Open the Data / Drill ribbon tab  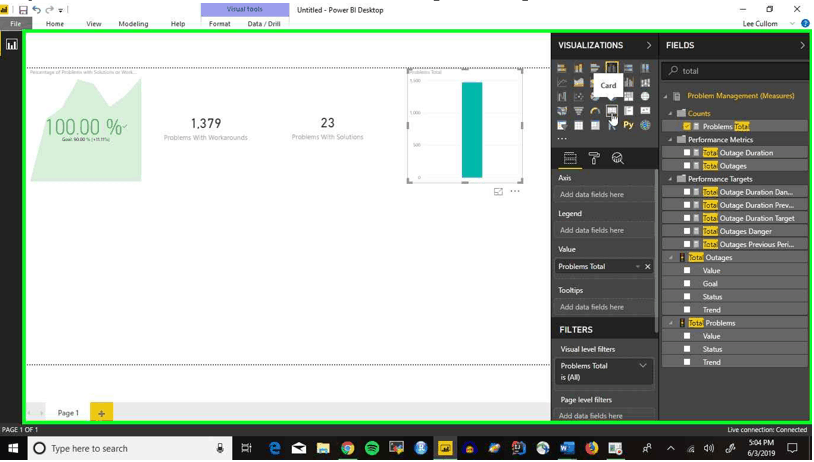click(264, 23)
